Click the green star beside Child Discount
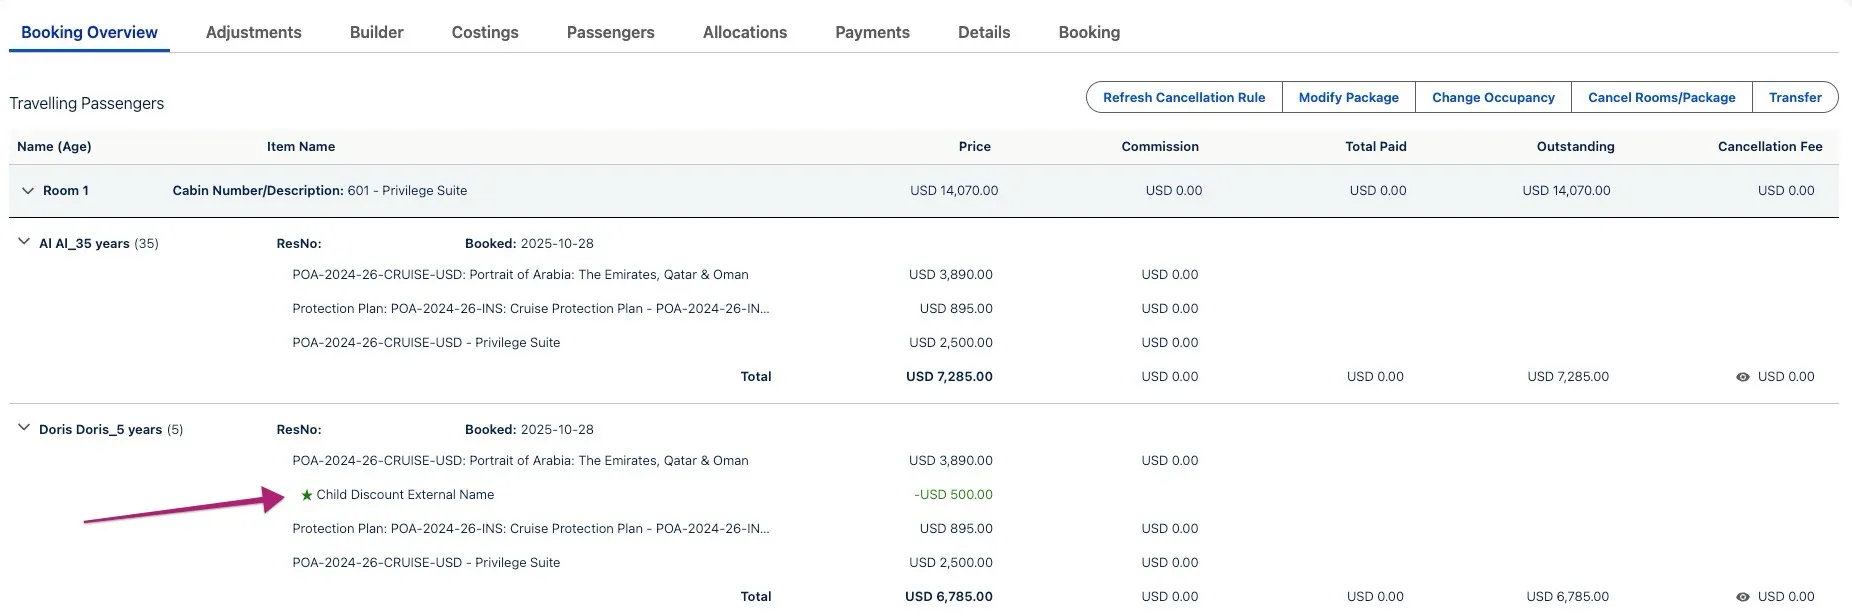Image resolution: width=1852 pixels, height=616 pixels. [306, 495]
